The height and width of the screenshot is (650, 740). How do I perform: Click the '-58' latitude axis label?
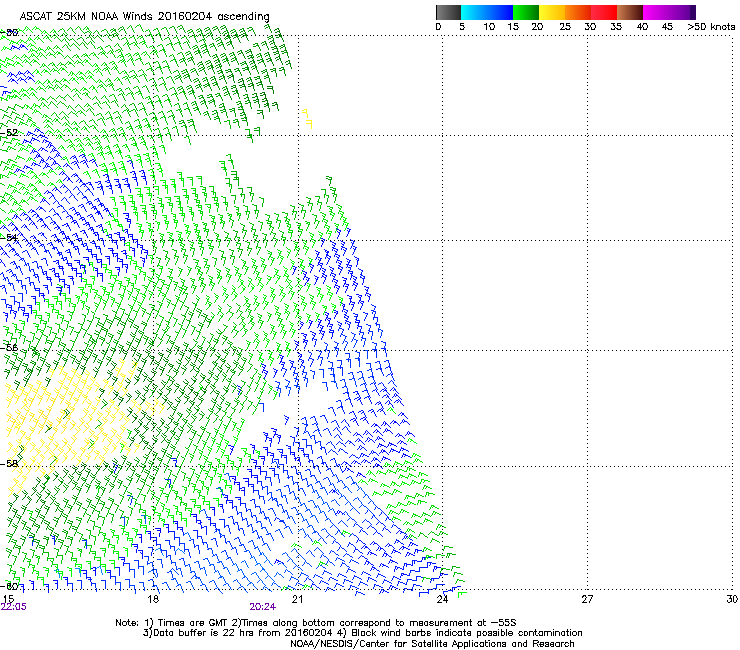click(9, 464)
